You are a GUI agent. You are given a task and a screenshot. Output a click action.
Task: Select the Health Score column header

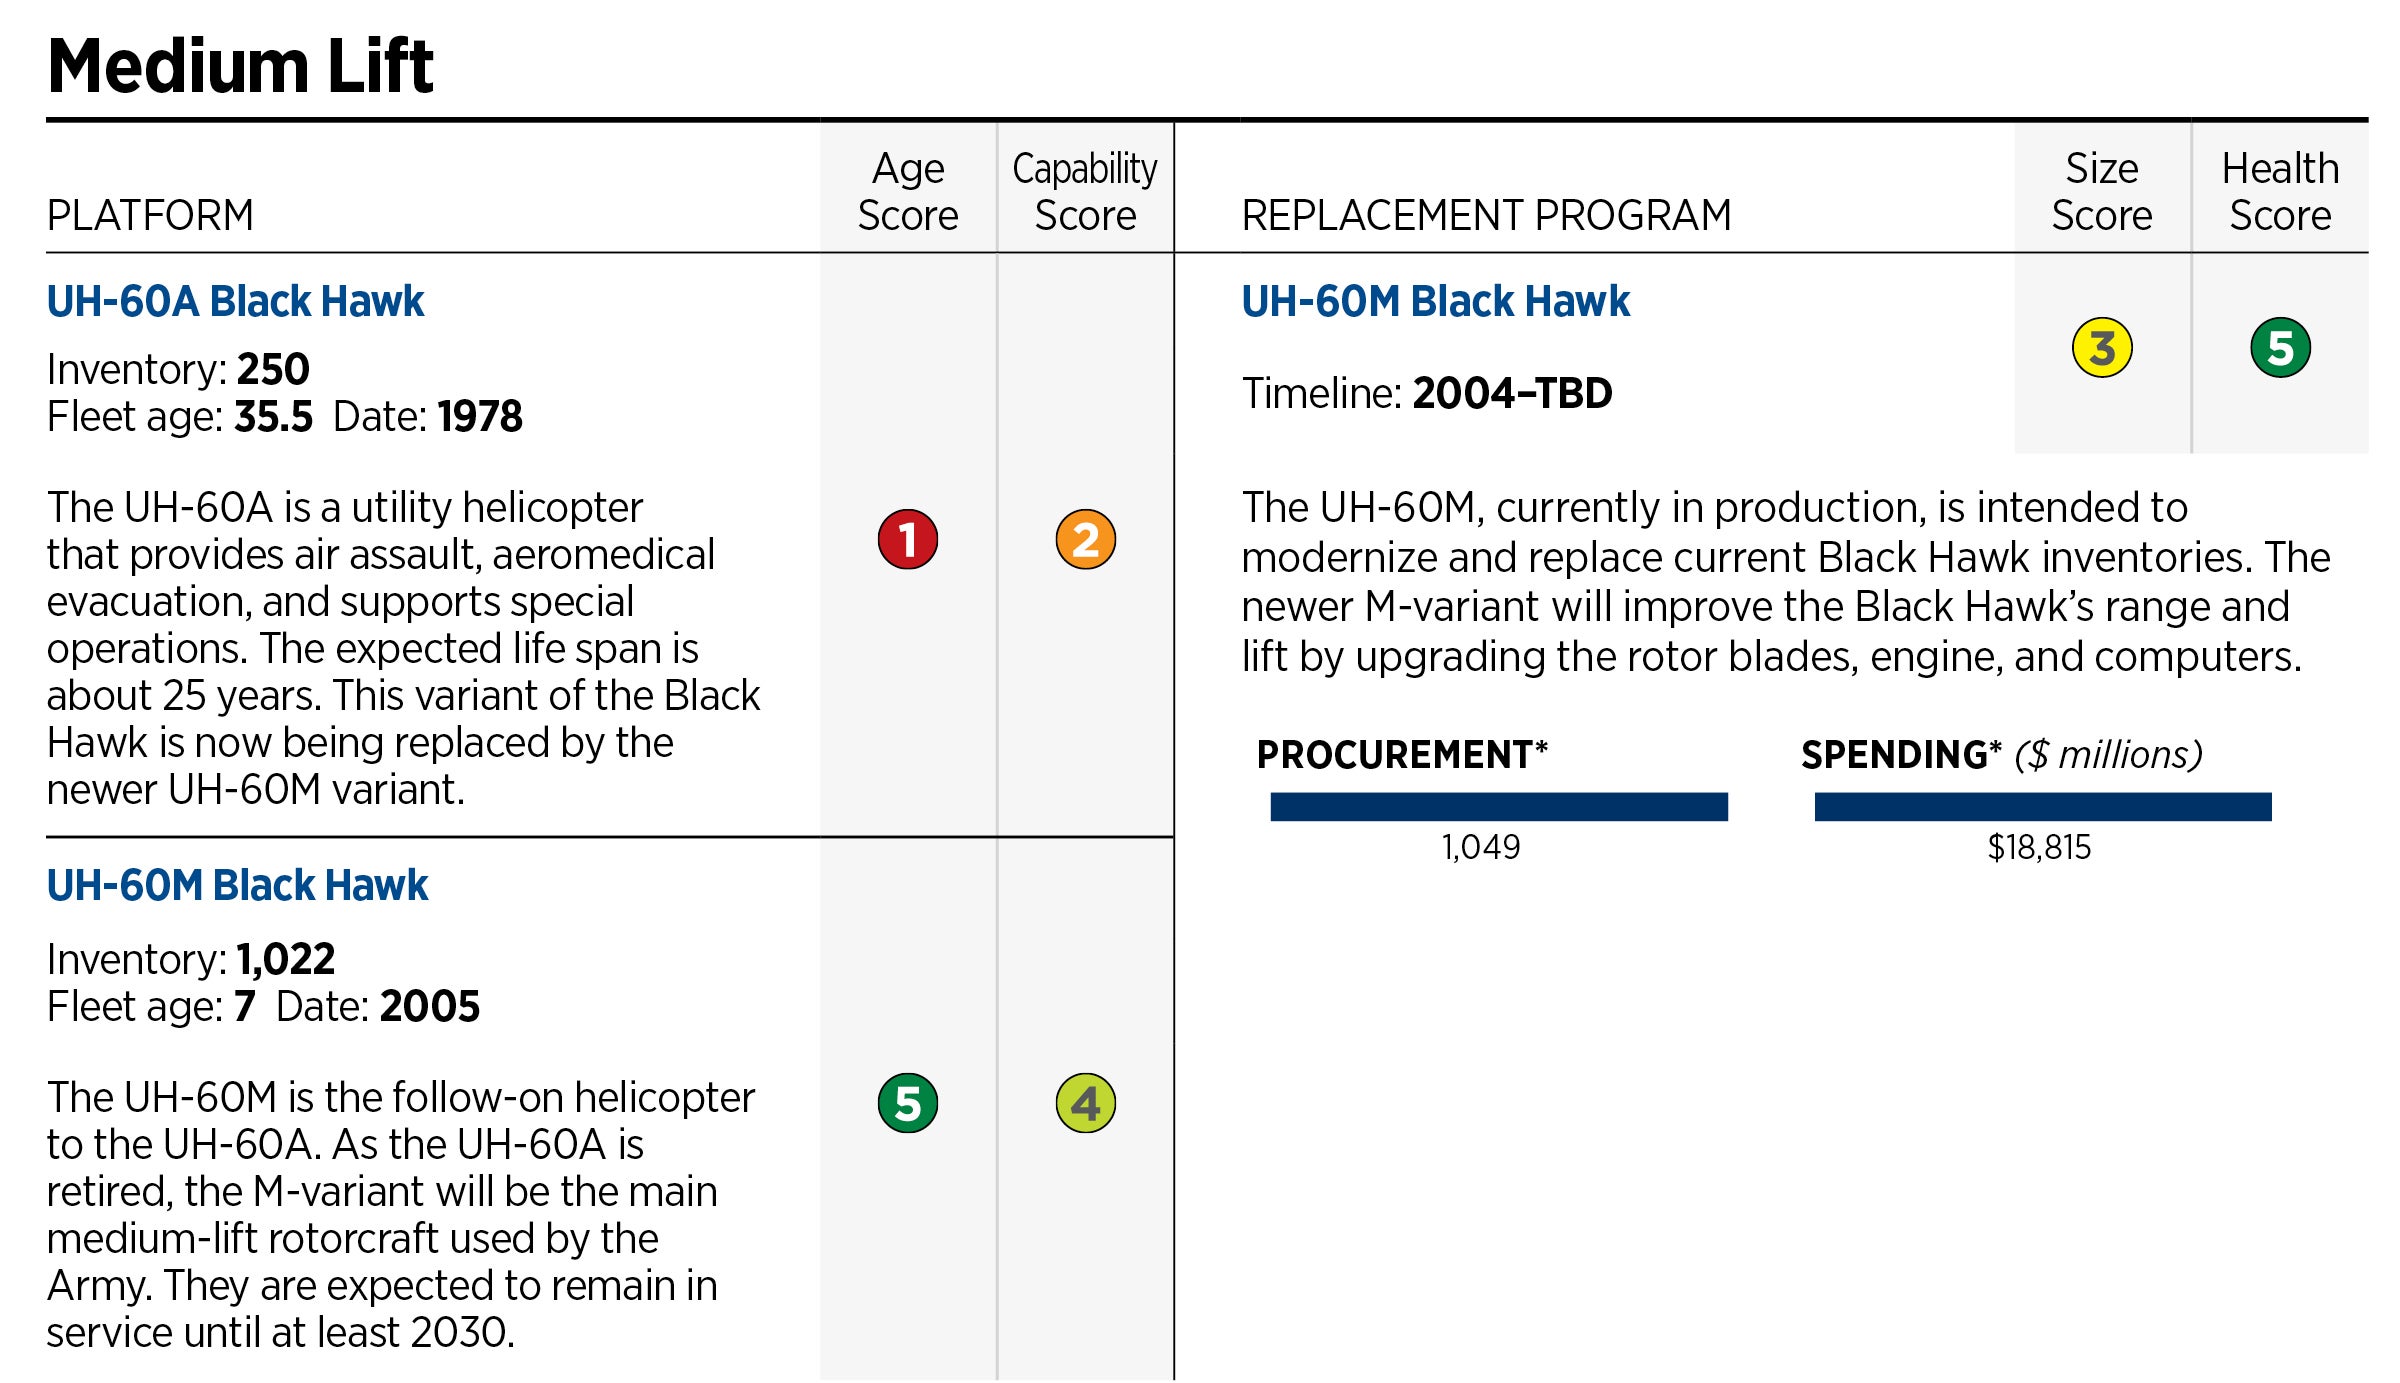click(x=2280, y=191)
